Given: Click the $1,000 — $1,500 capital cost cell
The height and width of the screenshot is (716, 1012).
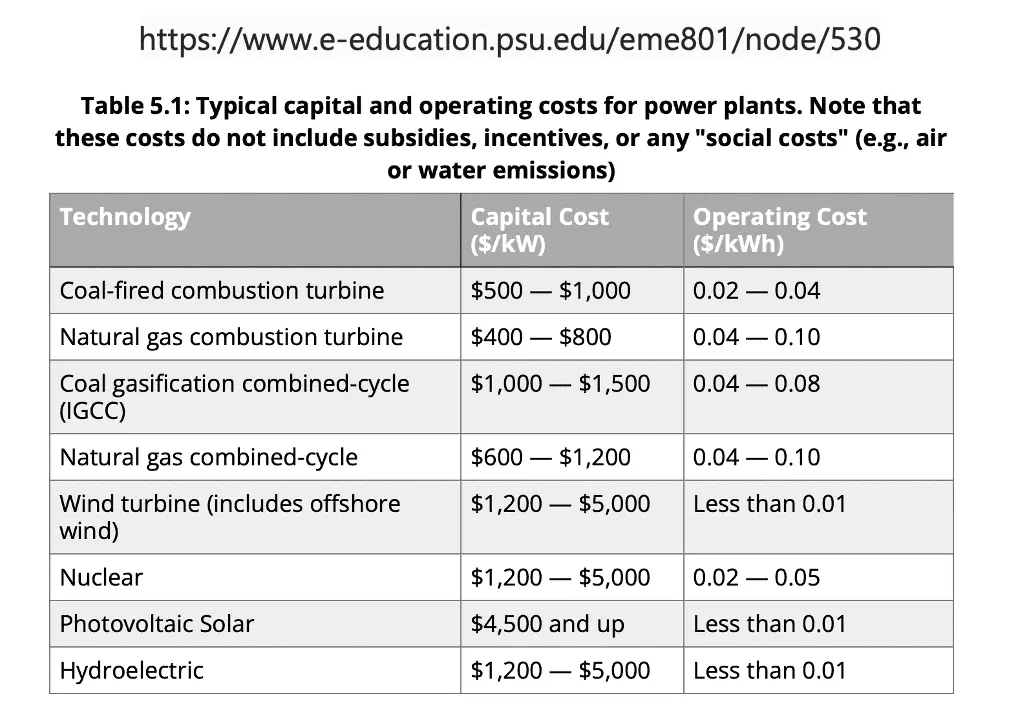Looking at the screenshot, I should [x=560, y=384].
